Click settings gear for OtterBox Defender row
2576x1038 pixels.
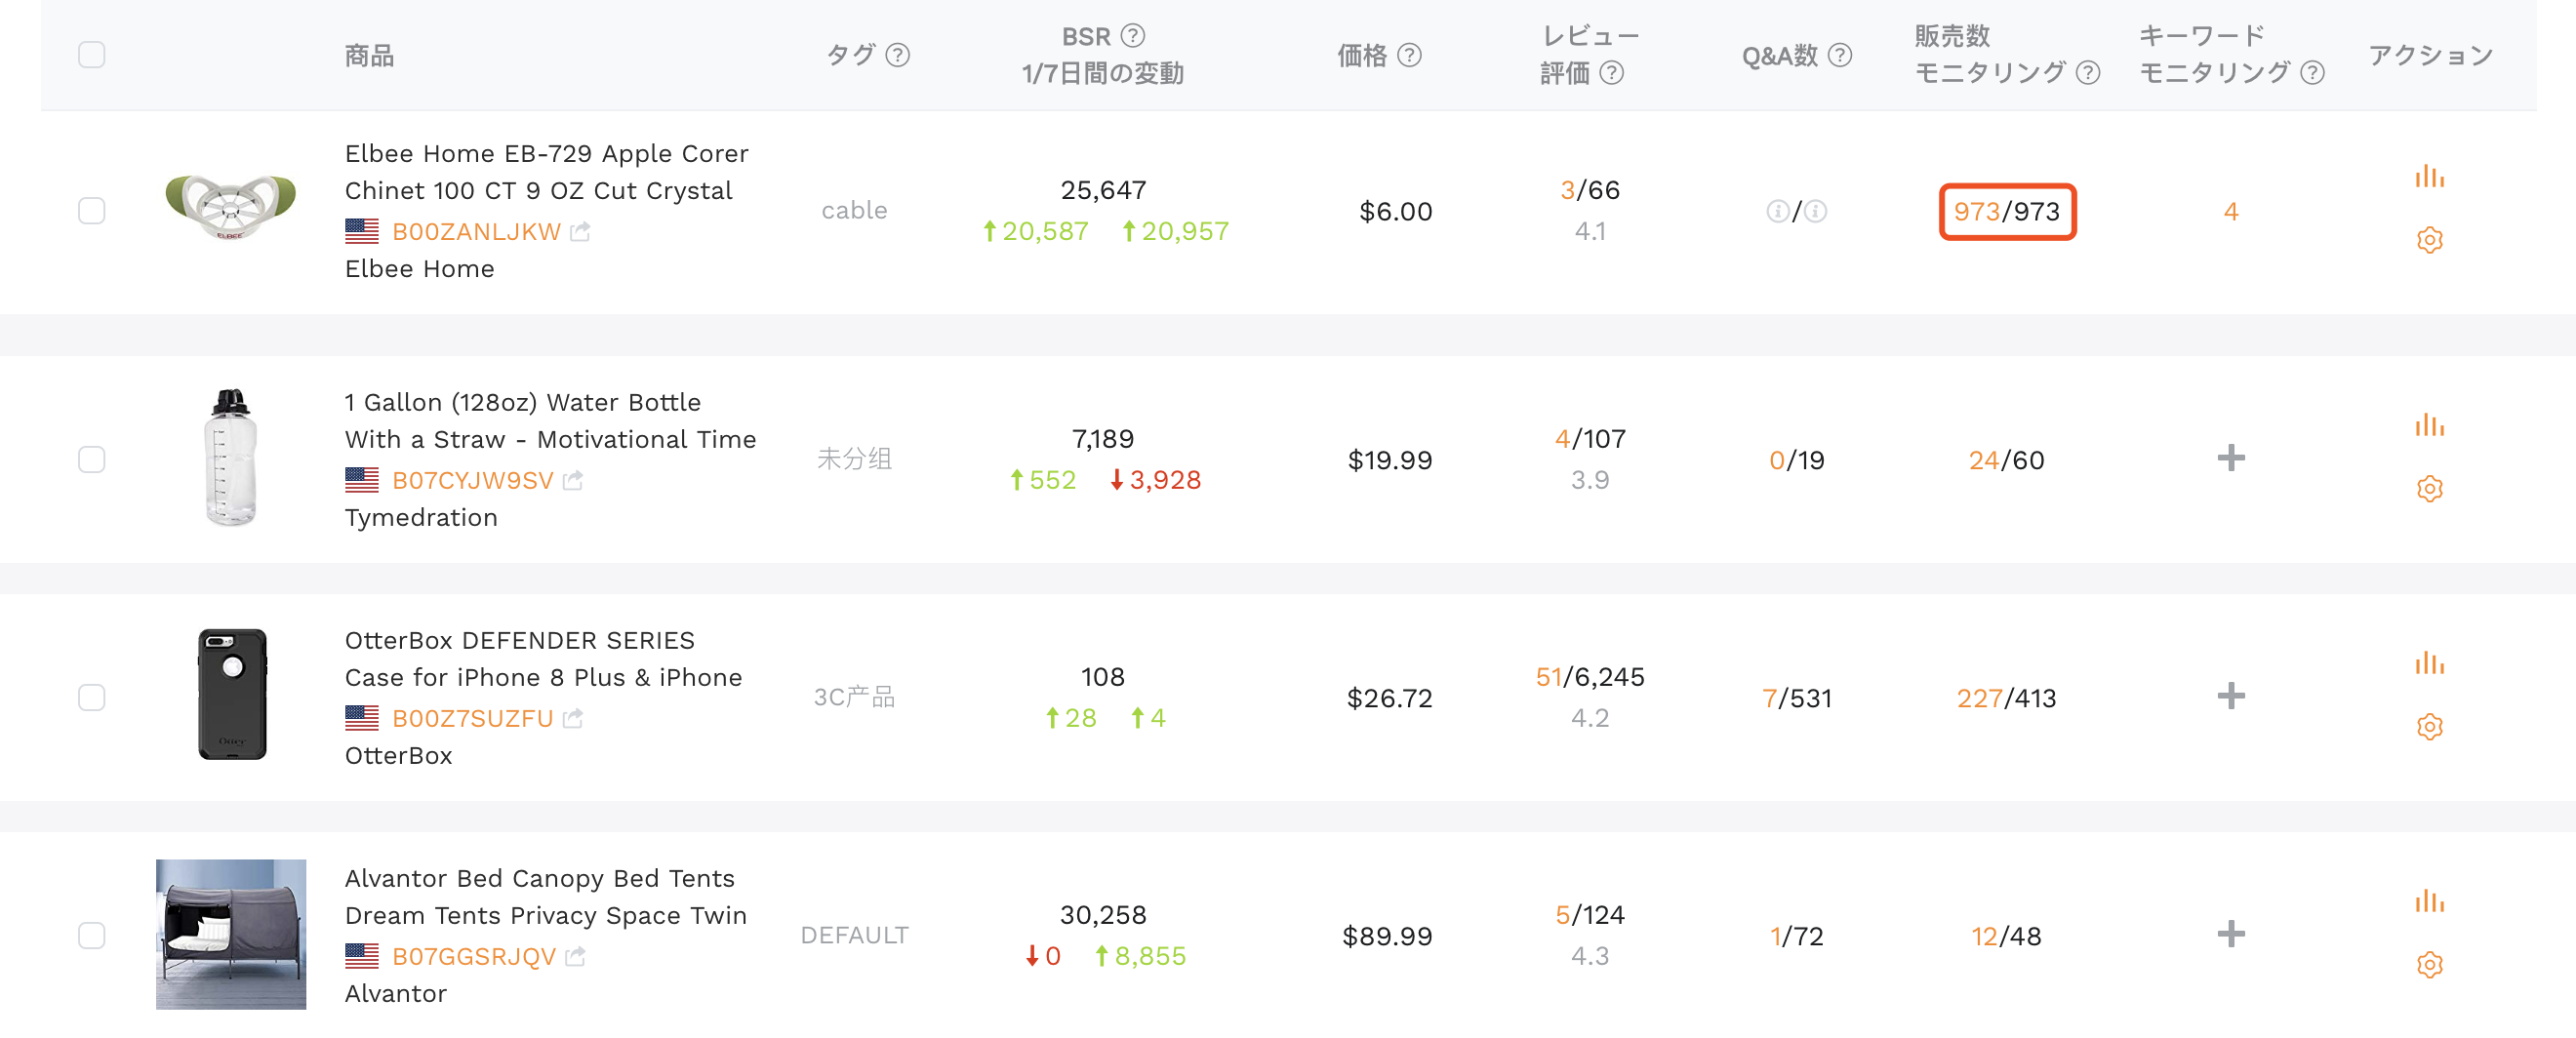click(x=2428, y=726)
